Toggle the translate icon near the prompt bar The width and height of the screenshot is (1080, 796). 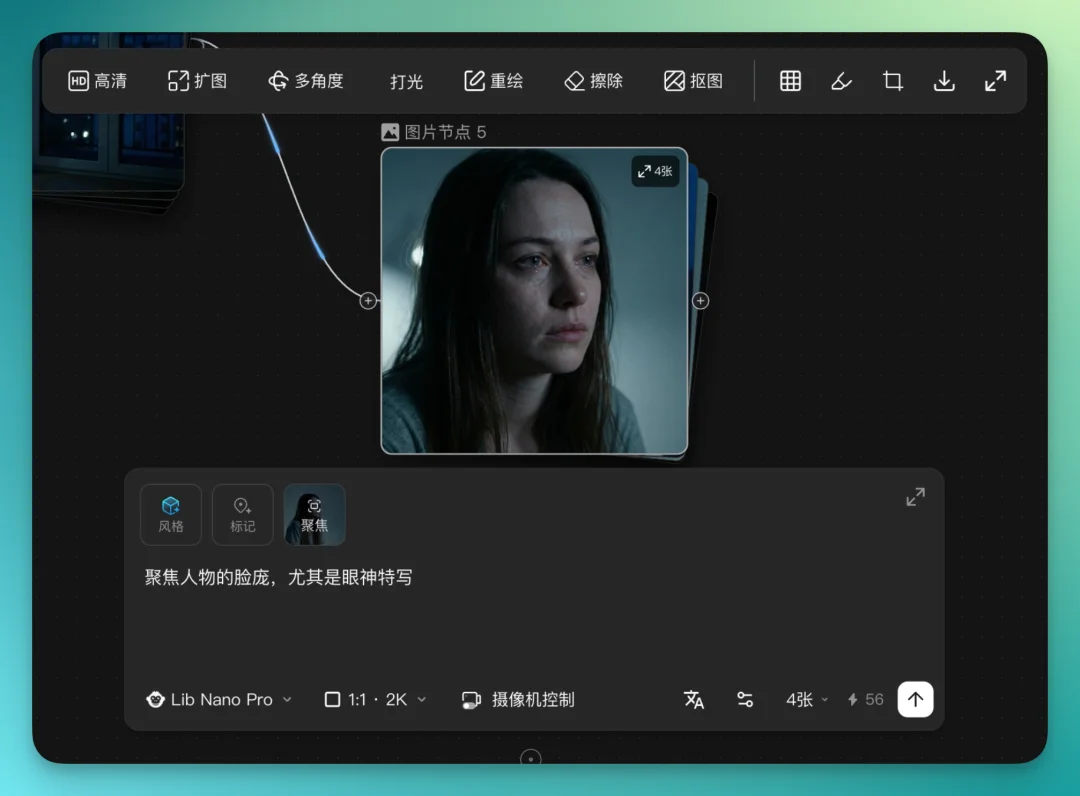694,700
